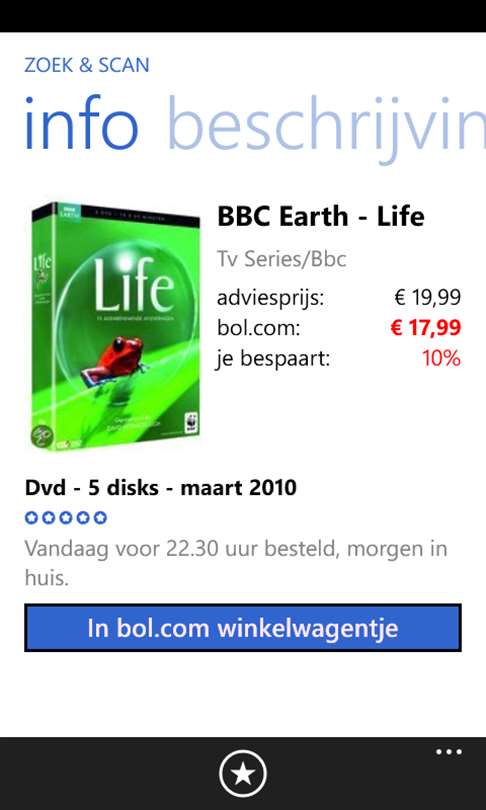Tap the Tv Series/Bbc subtitle

click(x=281, y=259)
